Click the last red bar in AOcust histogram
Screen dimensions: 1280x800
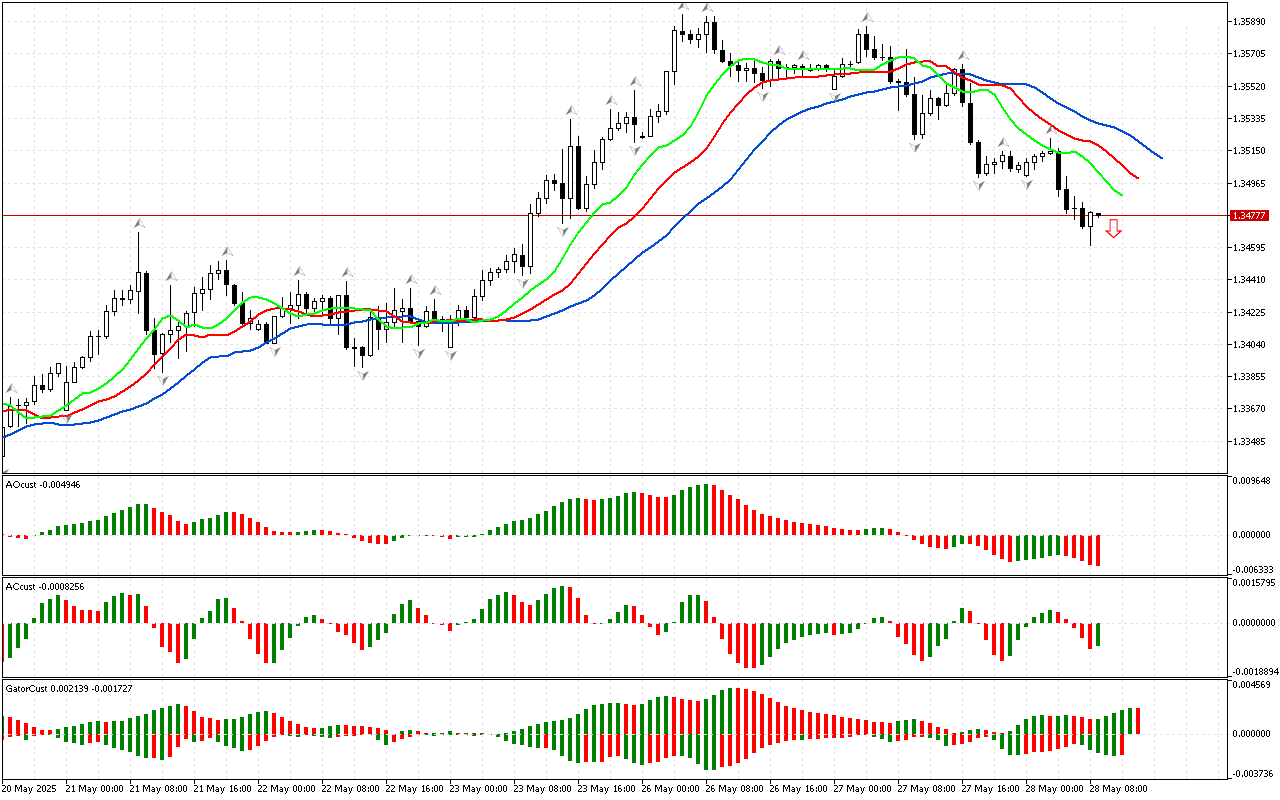[x=1098, y=550]
